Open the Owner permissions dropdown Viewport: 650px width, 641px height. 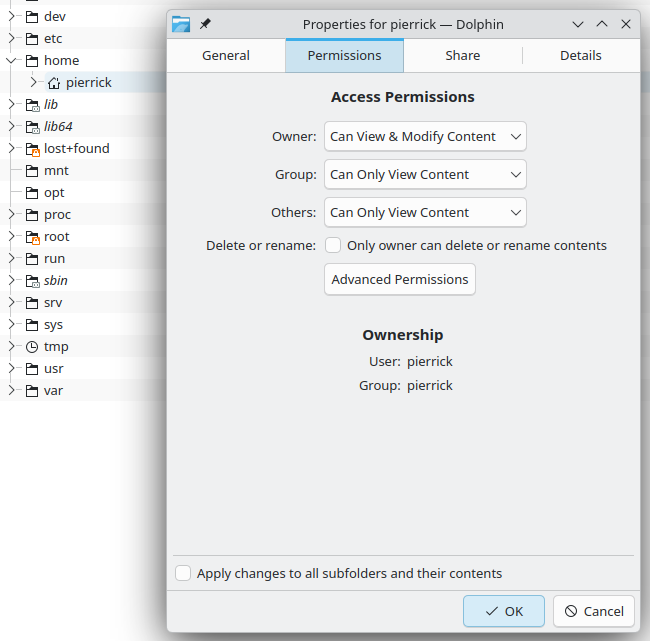pos(425,136)
